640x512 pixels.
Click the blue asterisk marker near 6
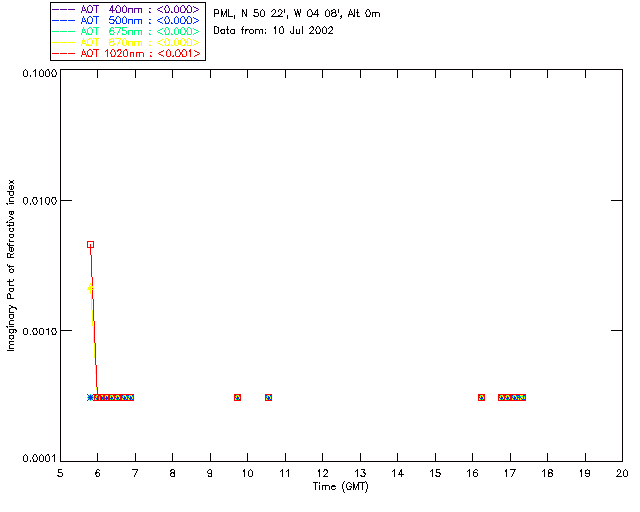(x=90, y=397)
